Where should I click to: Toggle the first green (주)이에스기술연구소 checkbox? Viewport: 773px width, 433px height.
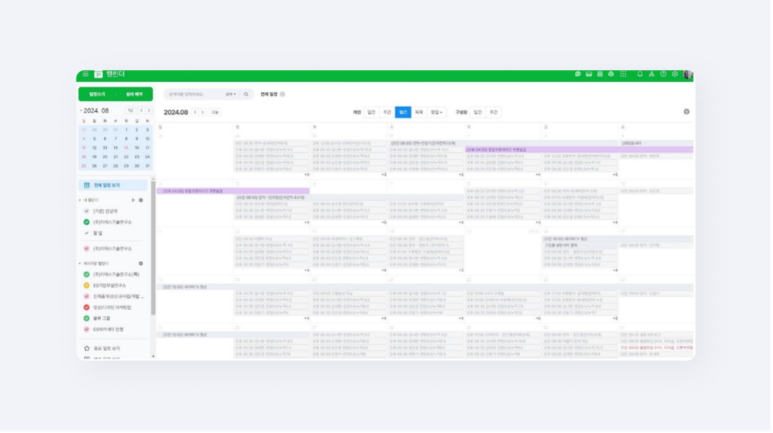[87, 223]
